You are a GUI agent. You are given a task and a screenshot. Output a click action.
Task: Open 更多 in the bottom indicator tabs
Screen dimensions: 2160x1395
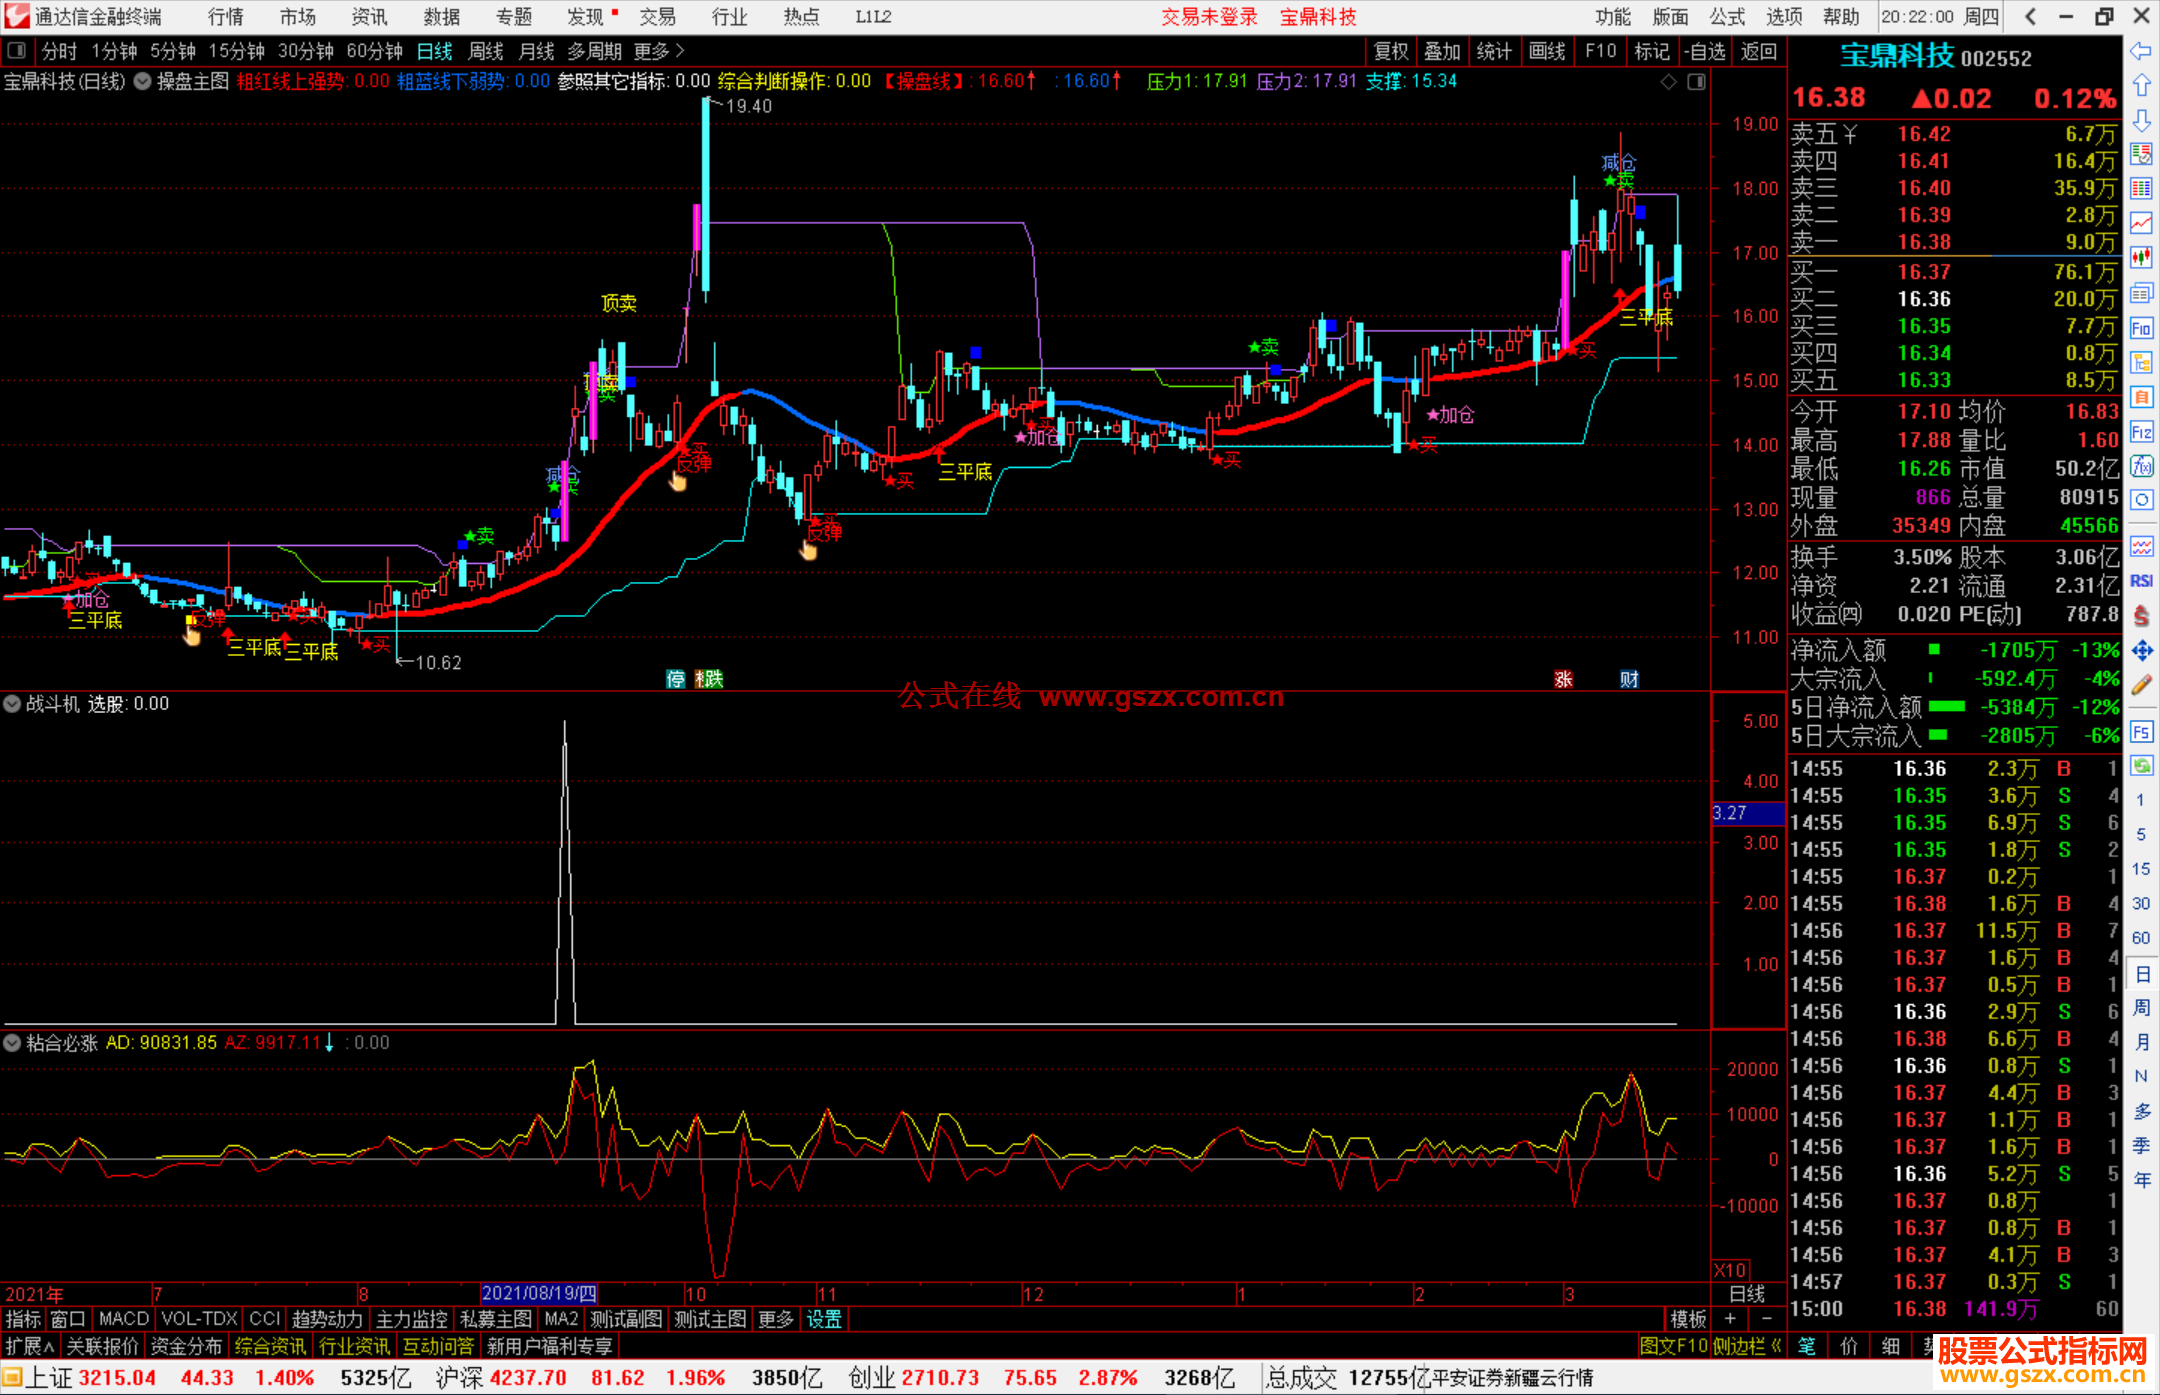tap(776, 1319)
